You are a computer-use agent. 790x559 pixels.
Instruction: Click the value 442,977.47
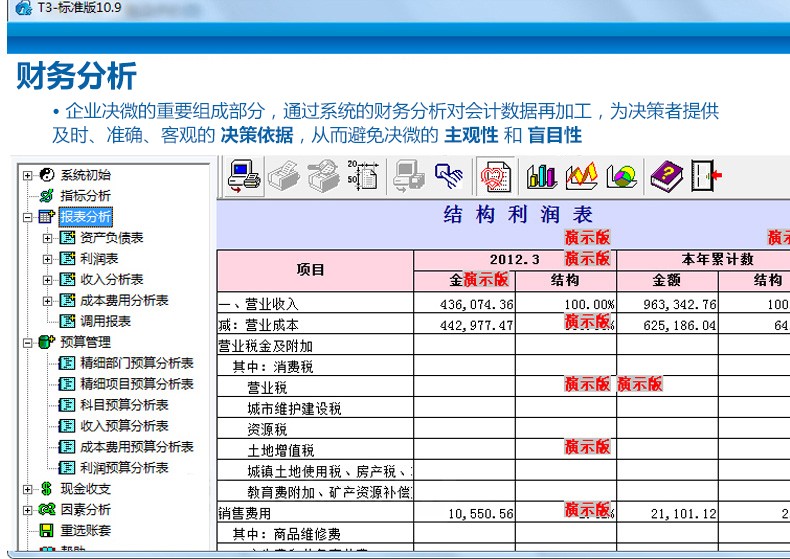[477, 326]
